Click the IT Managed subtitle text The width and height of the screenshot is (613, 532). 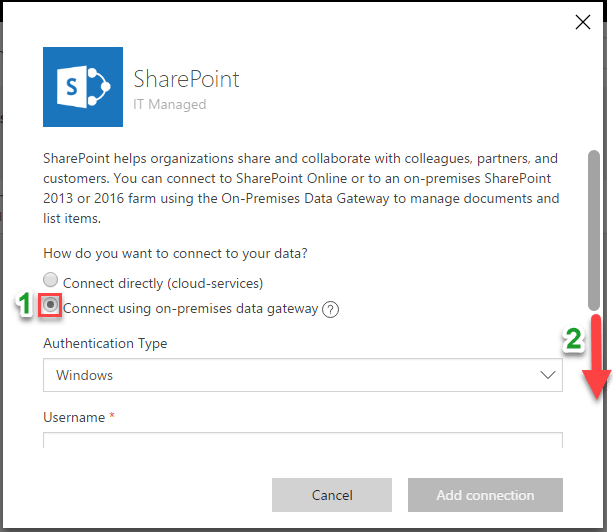170,104
